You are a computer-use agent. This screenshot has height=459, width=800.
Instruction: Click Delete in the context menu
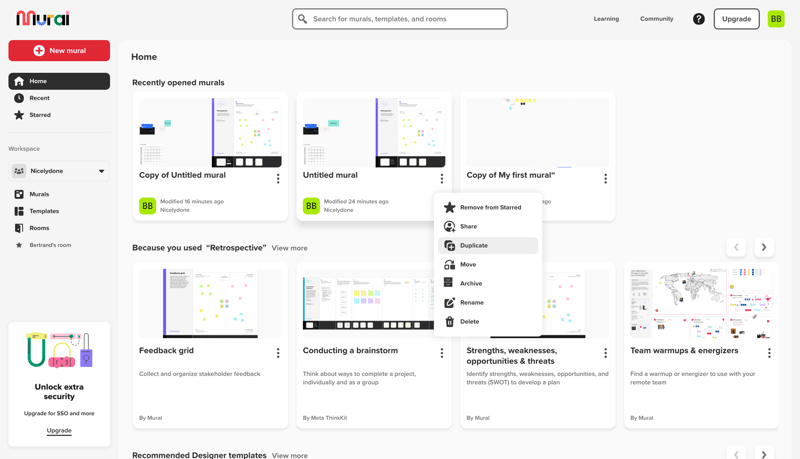469,321
